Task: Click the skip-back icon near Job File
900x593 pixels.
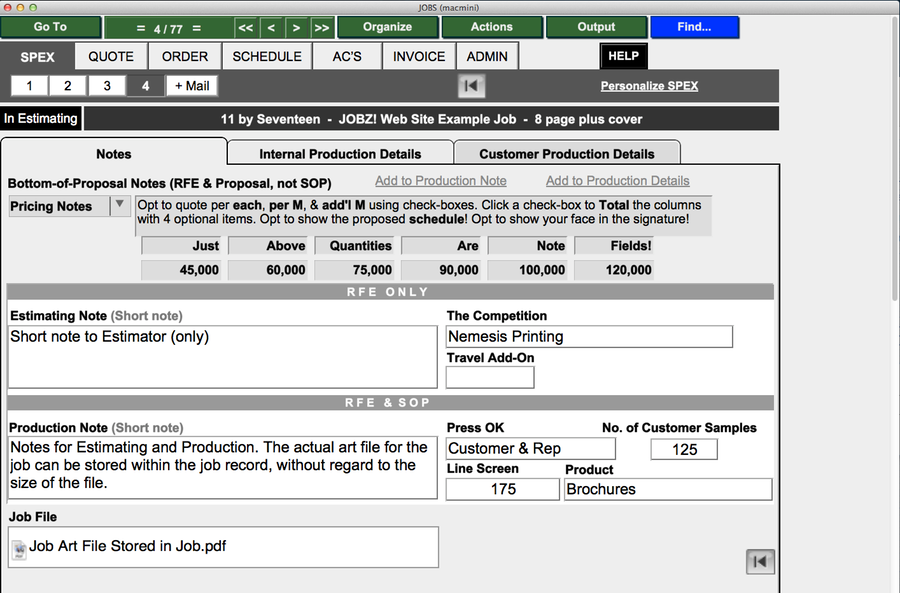Action: [x=760, y=561]
